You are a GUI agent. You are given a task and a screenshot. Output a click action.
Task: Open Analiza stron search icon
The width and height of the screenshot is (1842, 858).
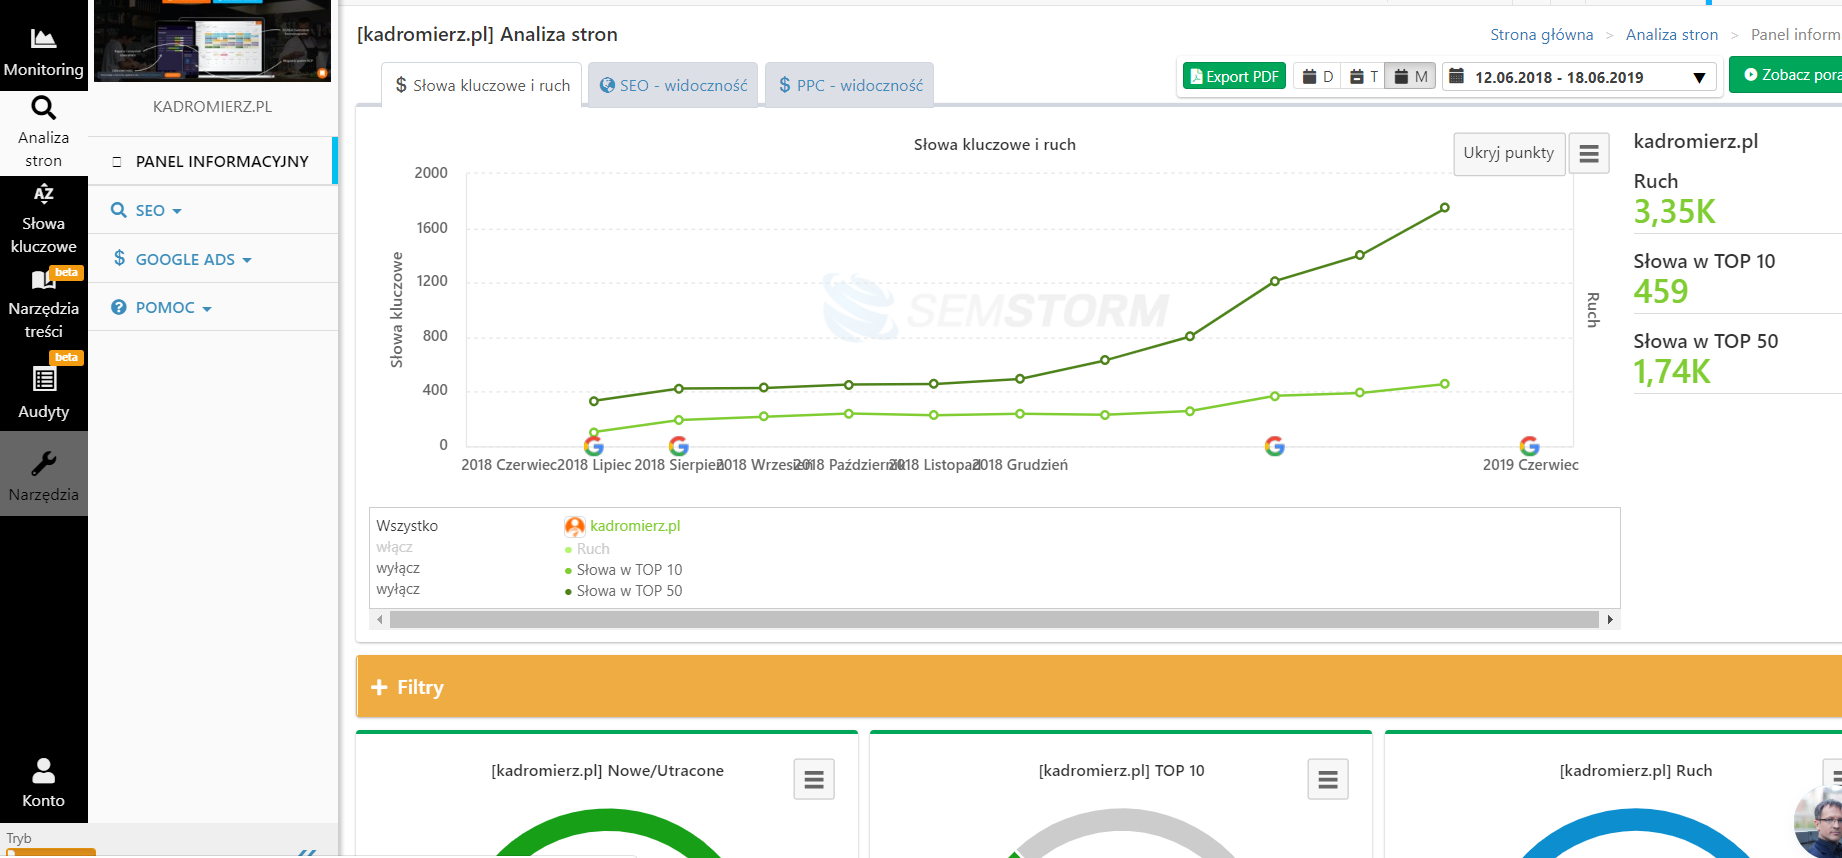coord(43,107)
